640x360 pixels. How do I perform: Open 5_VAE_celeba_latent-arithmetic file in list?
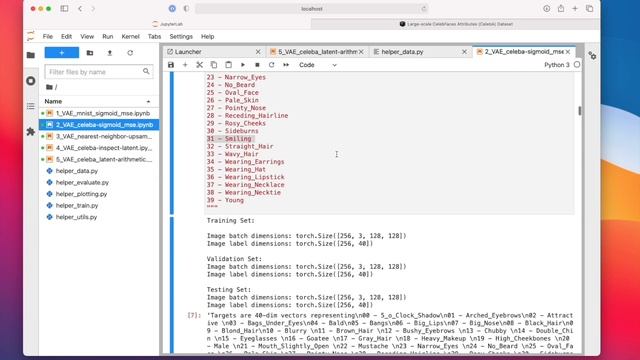[x=99, y=159]
